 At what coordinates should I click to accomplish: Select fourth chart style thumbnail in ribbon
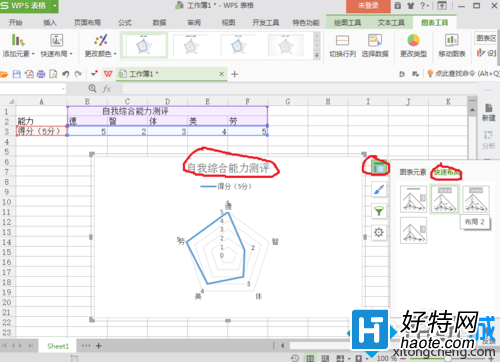pyautogui.click(x=286, y=46)
